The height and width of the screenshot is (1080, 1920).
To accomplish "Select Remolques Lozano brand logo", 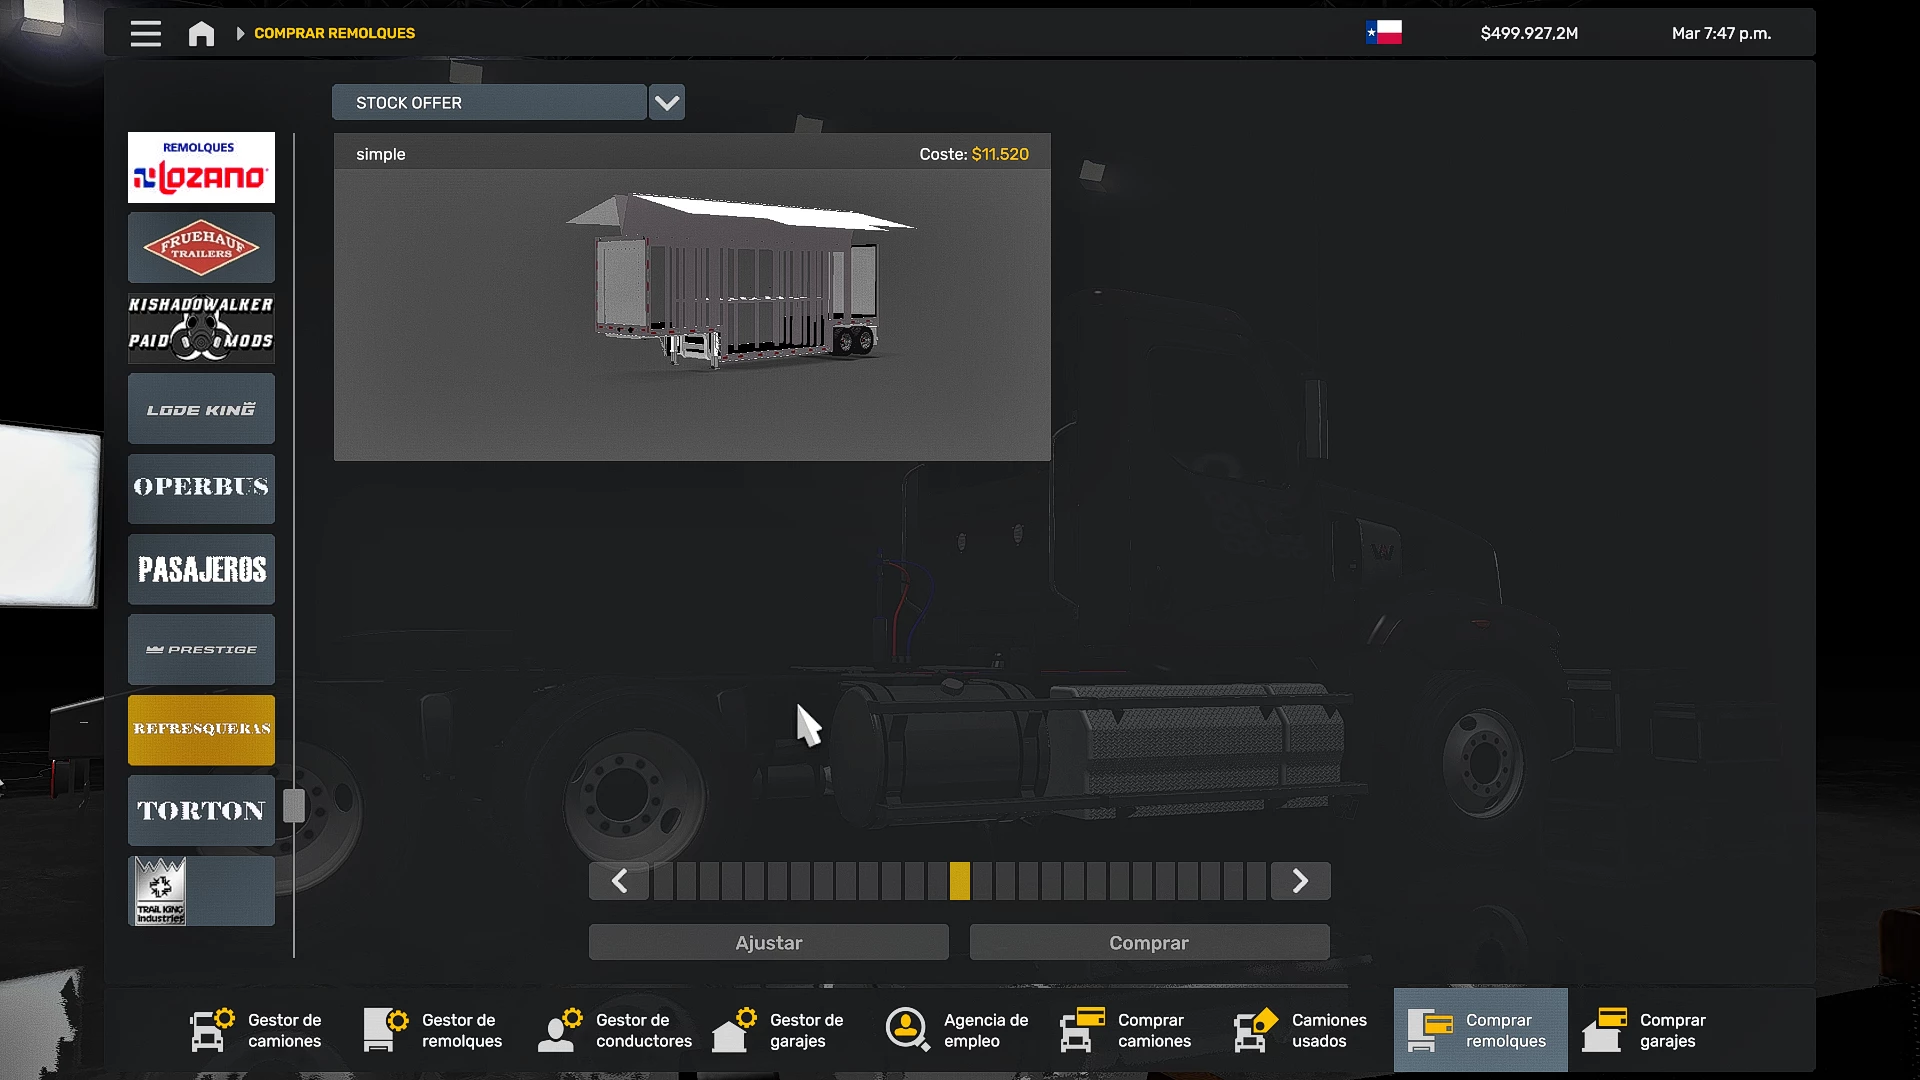I will pyautogui.click(x=201, y=168).
